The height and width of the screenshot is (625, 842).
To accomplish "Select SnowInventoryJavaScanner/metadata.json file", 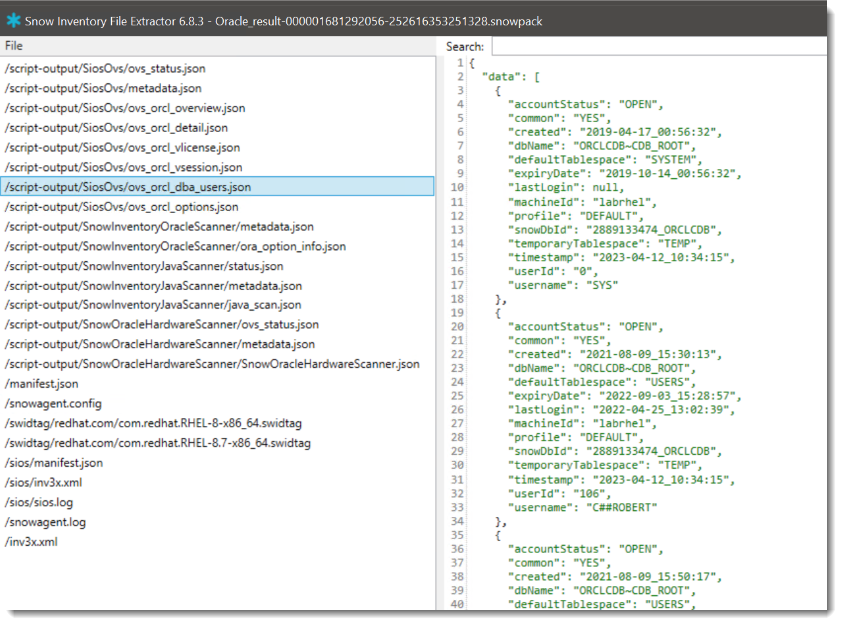I will (153, 286).
